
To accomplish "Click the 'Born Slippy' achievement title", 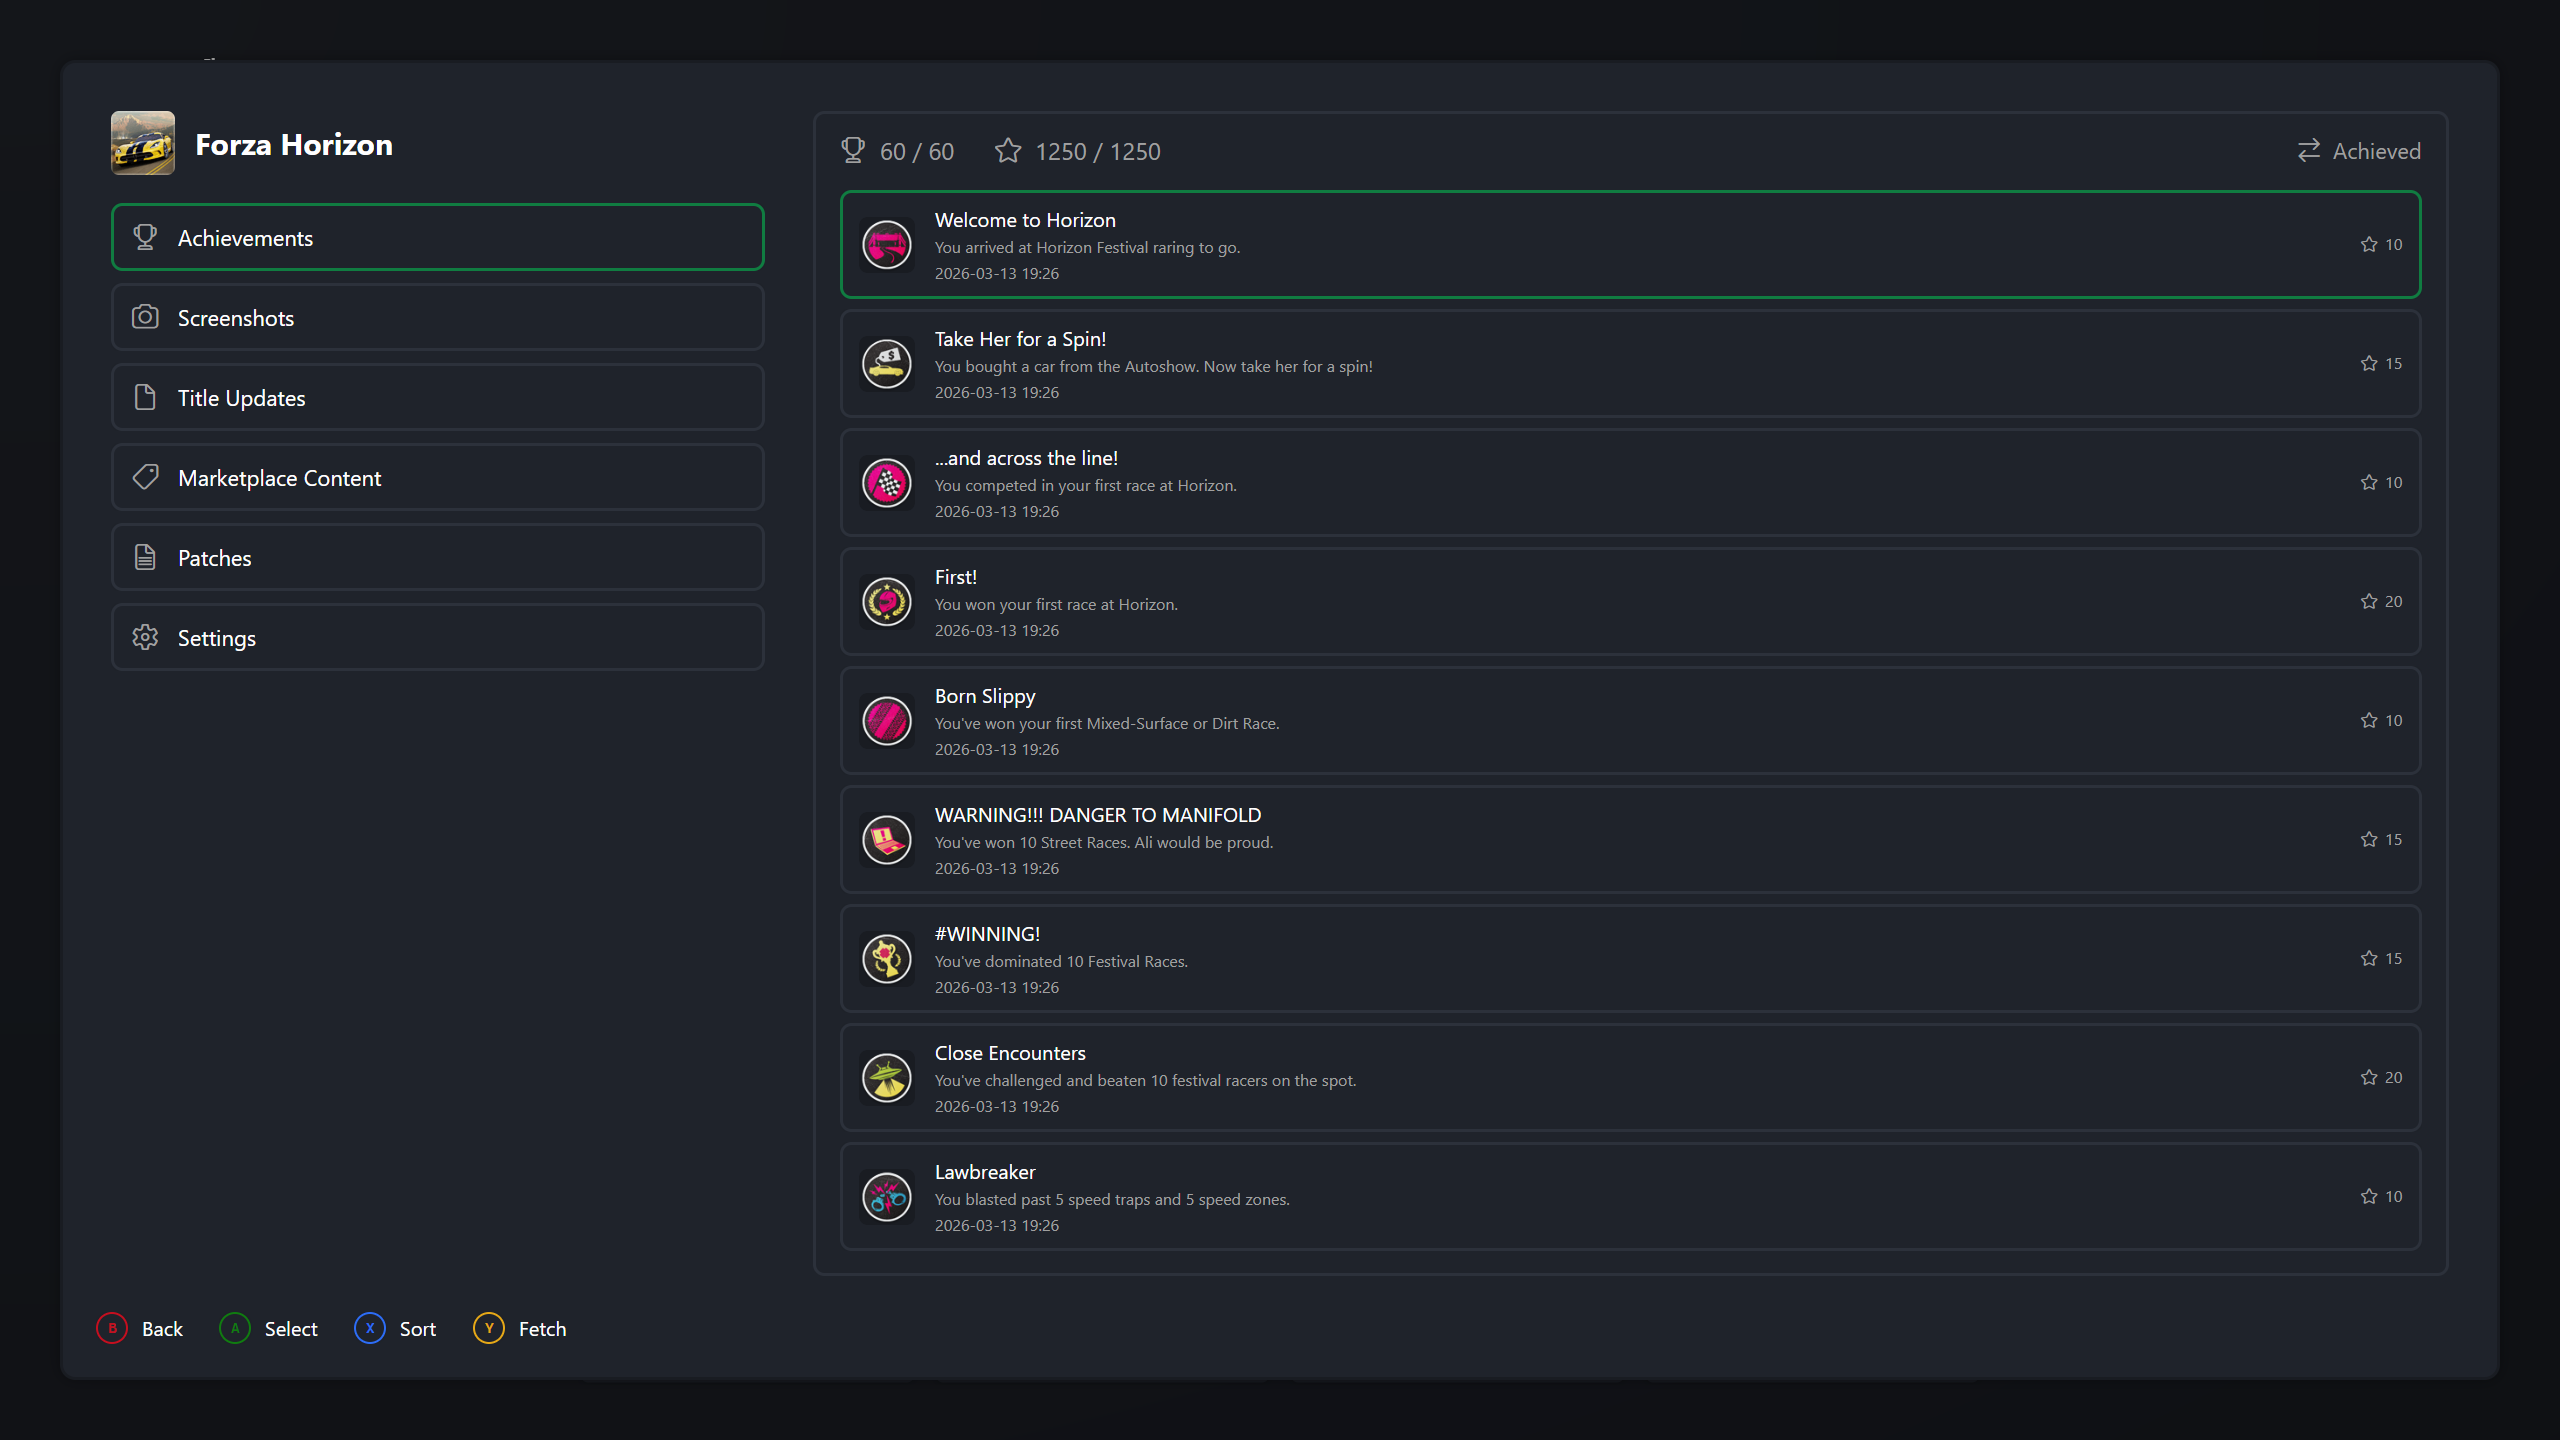I will point(985,696).
